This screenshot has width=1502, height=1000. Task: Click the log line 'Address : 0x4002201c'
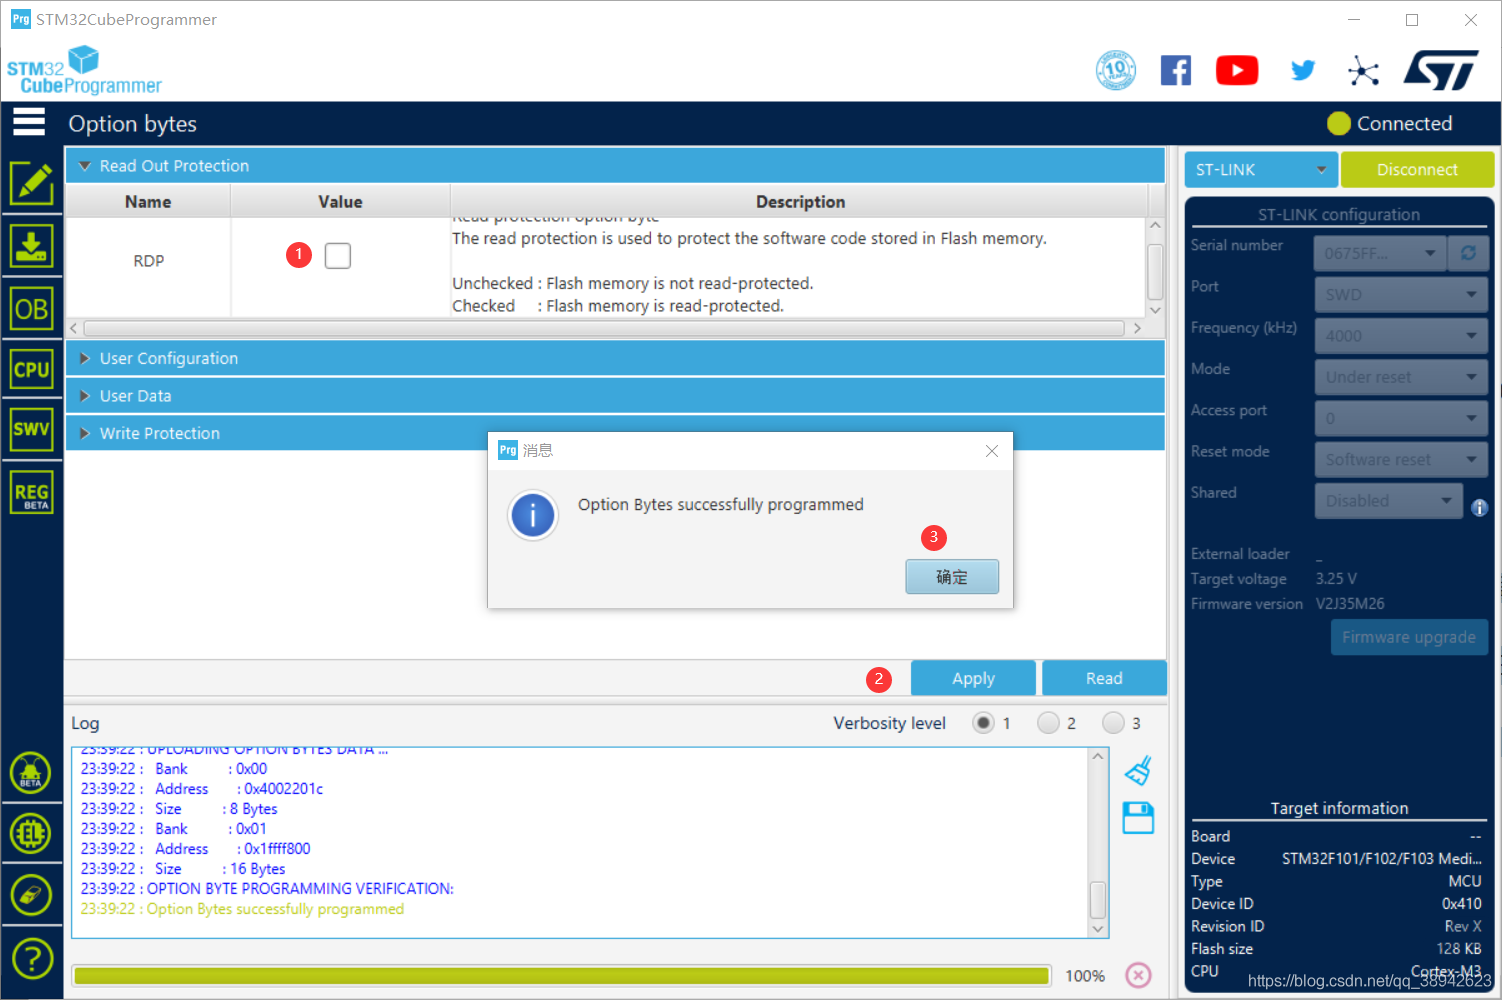pos(202,789)
